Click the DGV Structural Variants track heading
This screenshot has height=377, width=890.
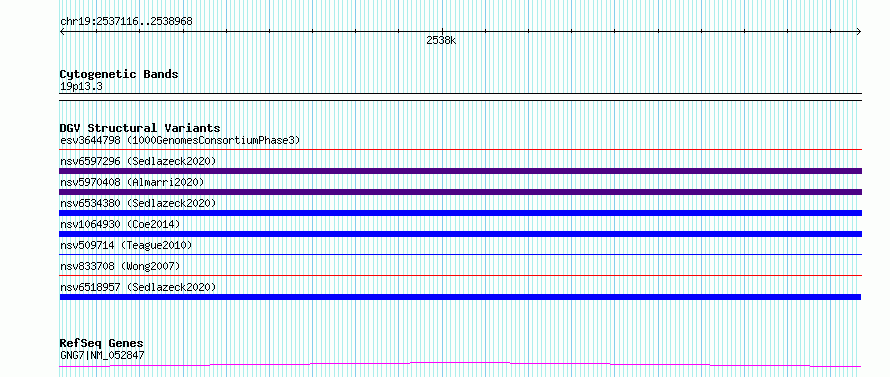click(140, 128)
